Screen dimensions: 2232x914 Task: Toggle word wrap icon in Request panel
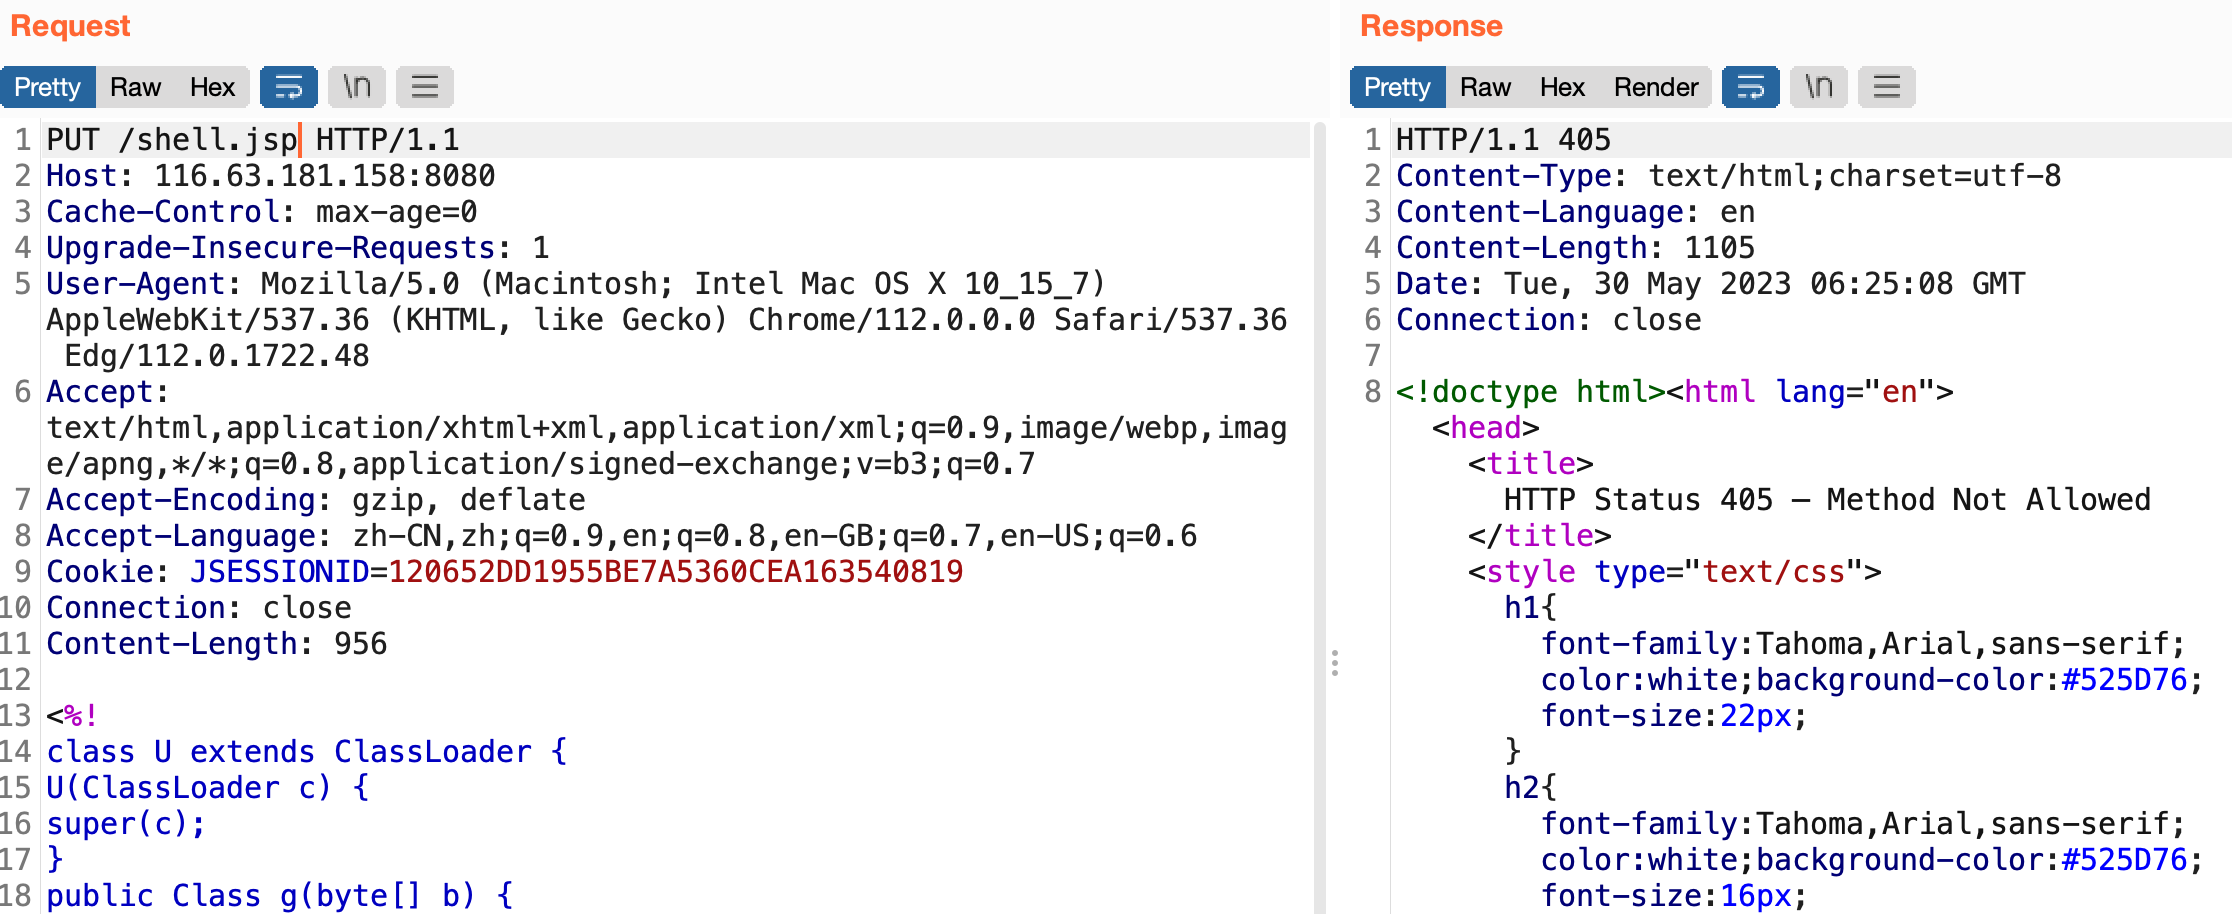click(x=289, y=87)
